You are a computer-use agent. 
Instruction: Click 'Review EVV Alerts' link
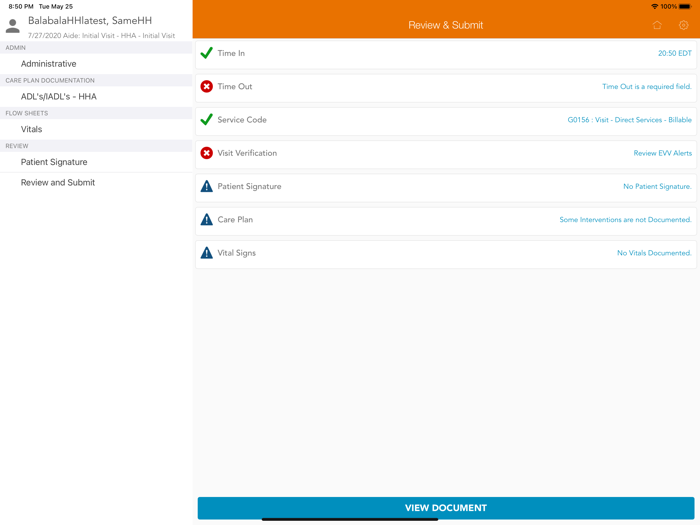pyautogui.click(x=662, y=153)
